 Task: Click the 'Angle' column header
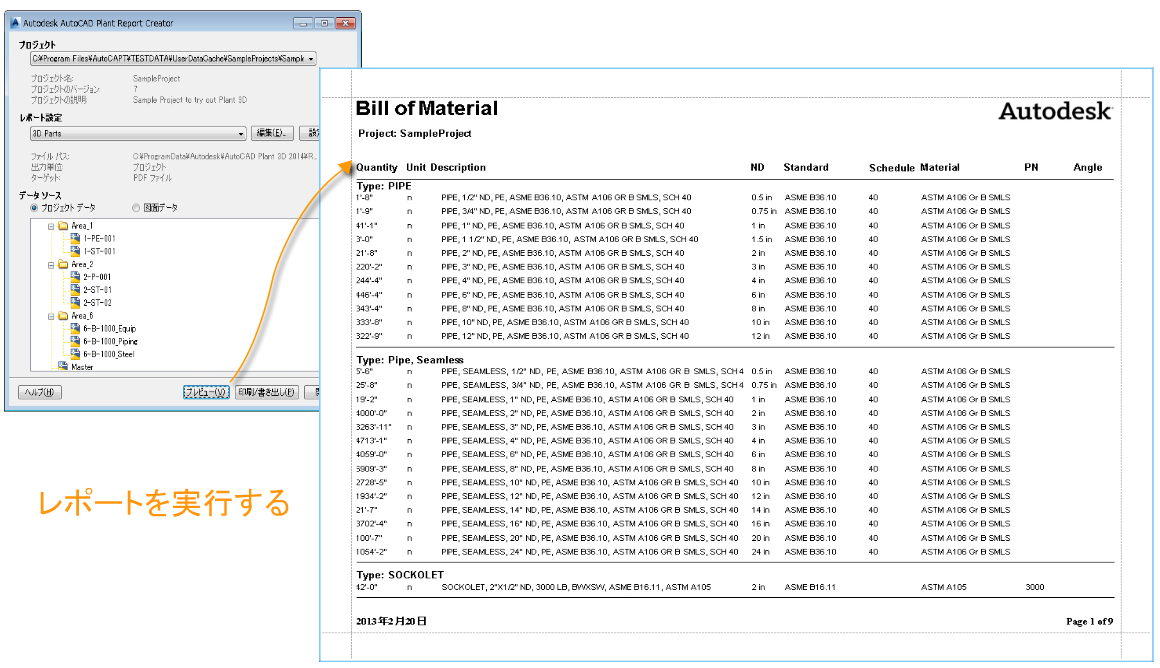point(1088,167)
